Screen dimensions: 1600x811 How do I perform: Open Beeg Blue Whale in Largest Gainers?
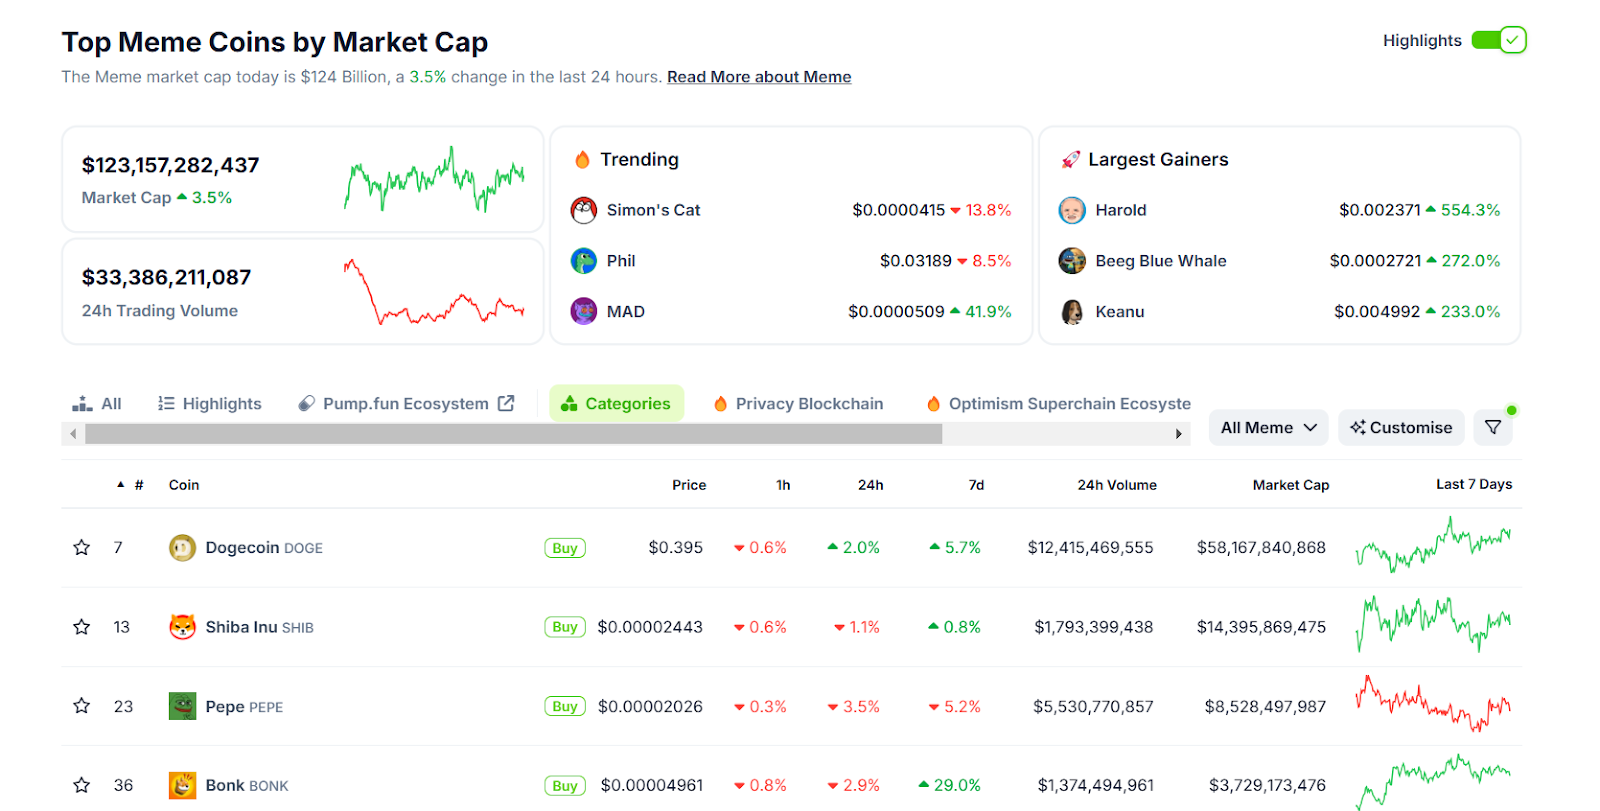click(1161, 261)
